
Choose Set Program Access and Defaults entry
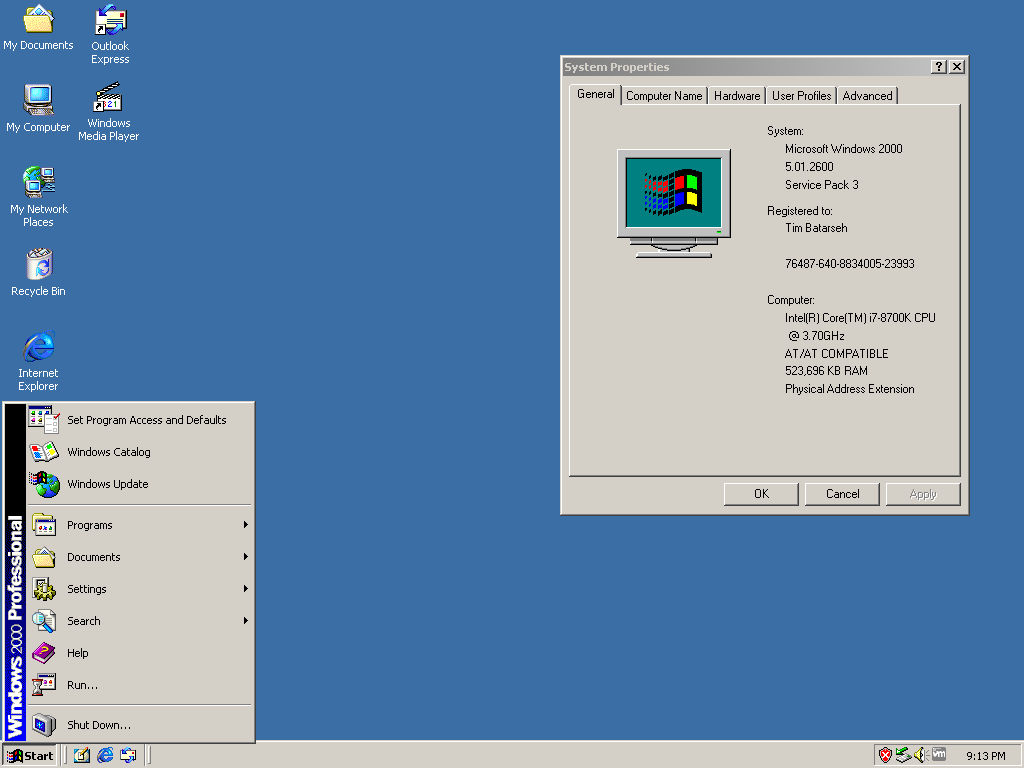coord(139,419)
